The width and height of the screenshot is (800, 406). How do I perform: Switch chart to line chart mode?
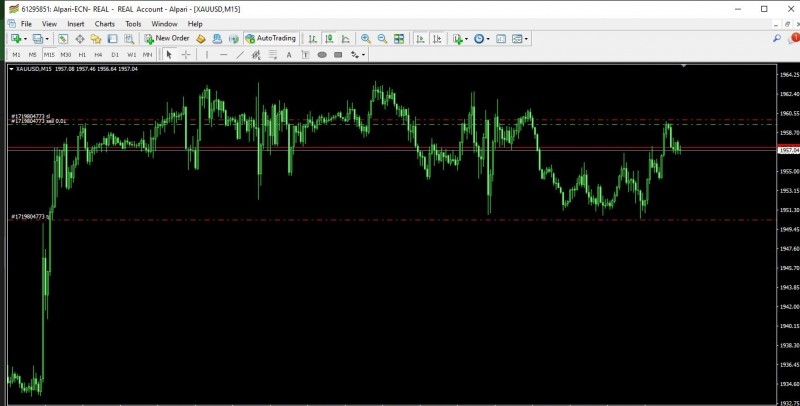345,39
